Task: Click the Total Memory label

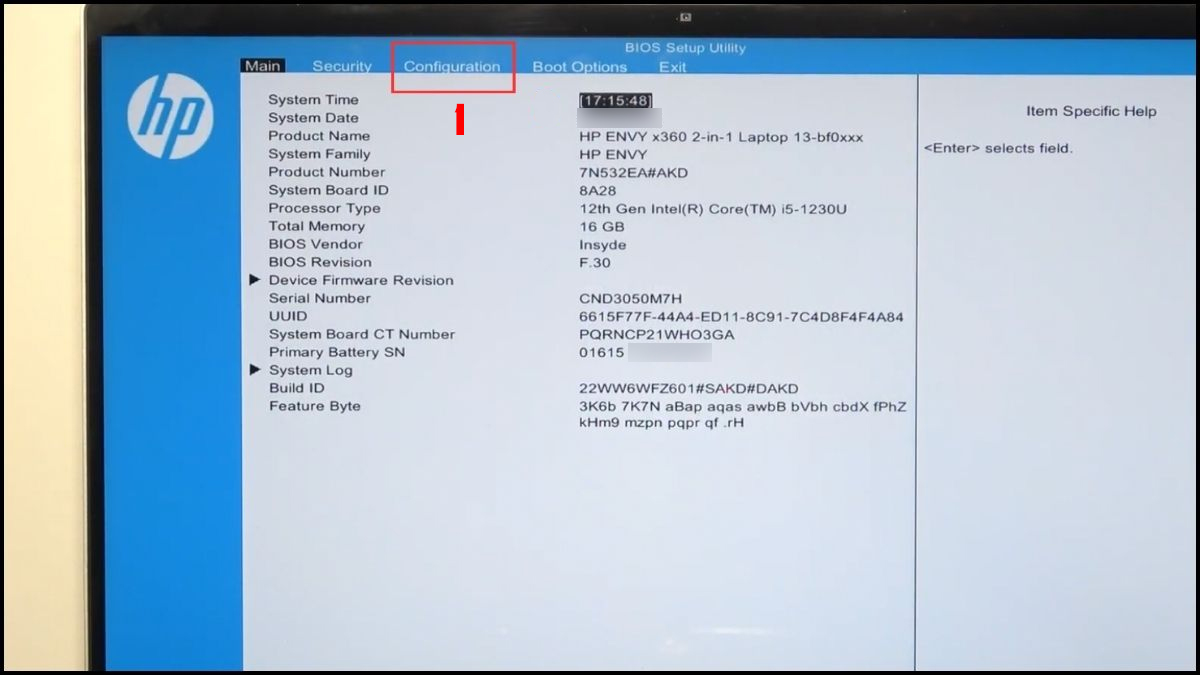Action: tap(316, 226)
